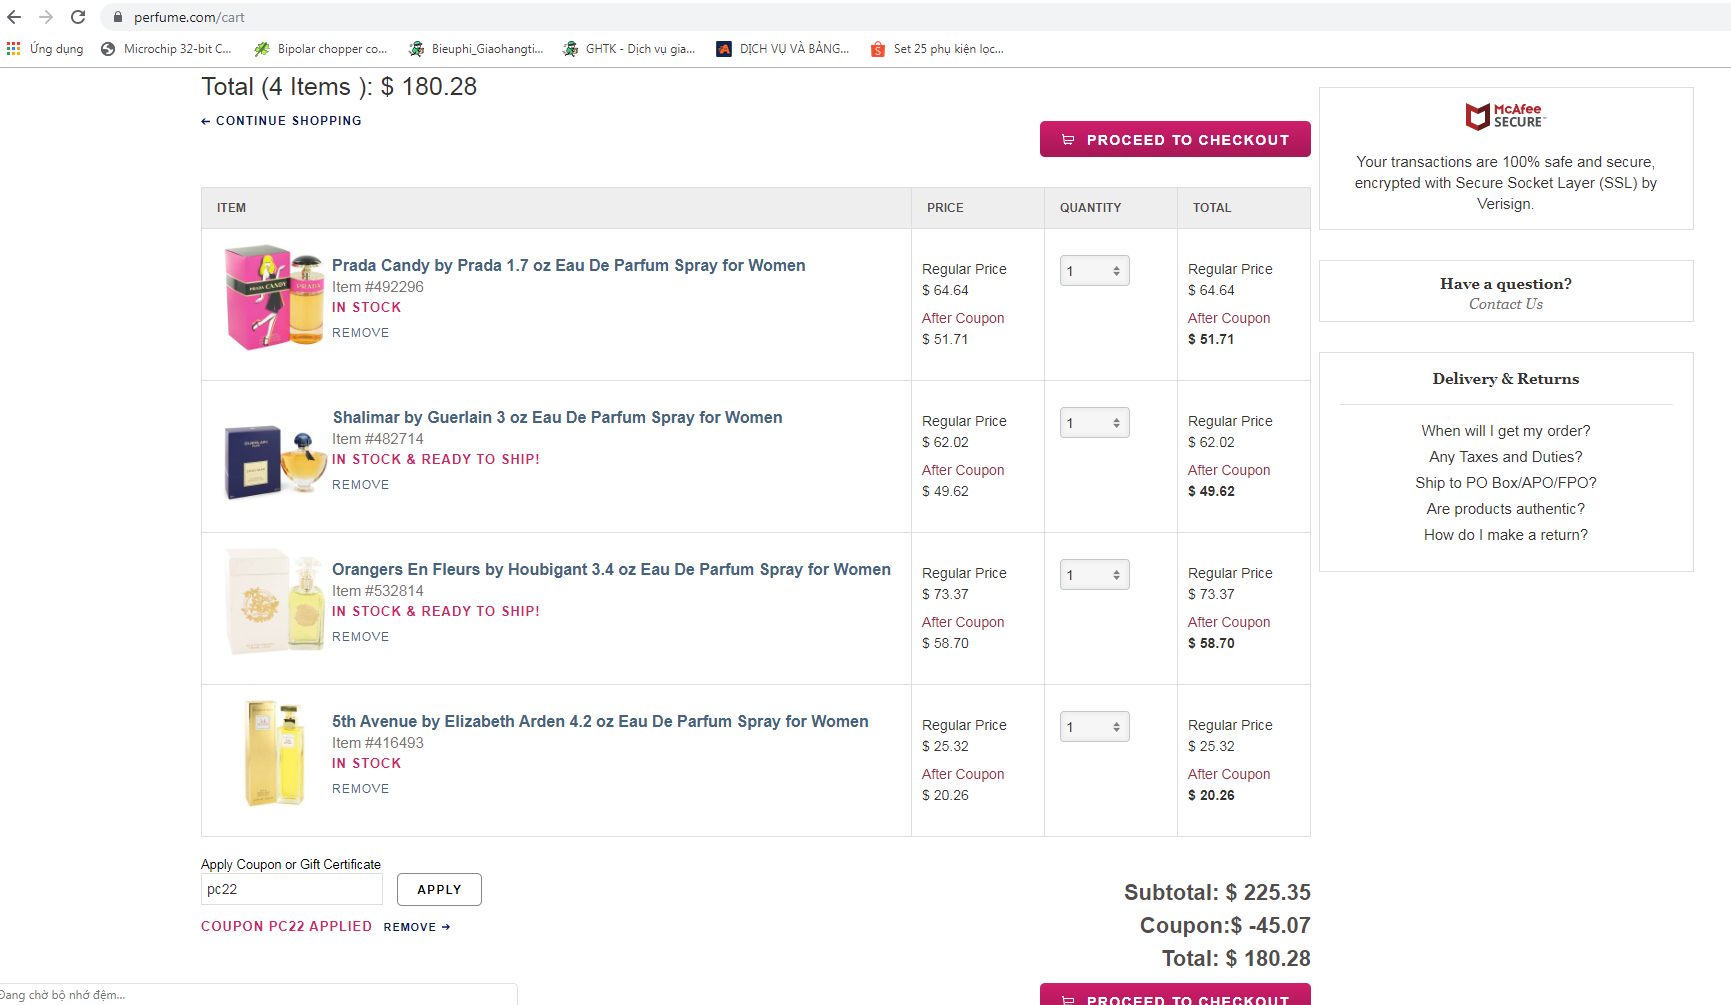
Task: Open quantity dropdown for Shalimar by Guerlain
Action: pos(1094,423)
